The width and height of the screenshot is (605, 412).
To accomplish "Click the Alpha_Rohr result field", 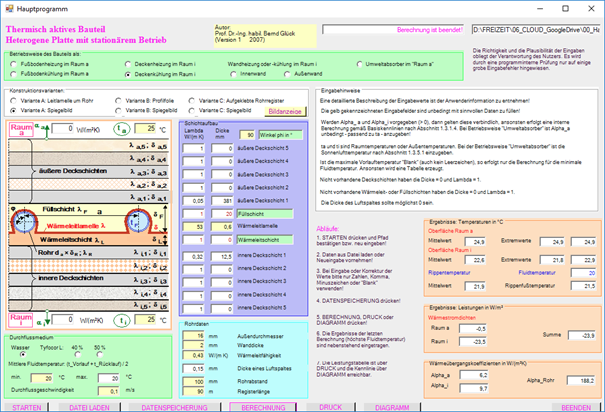I will click(581, 380).
